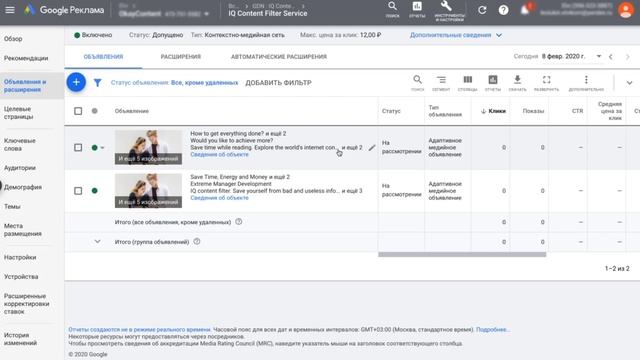Tick the select-all header checkbox
Screen dimensions: 640x360
[x=78, y=111]
